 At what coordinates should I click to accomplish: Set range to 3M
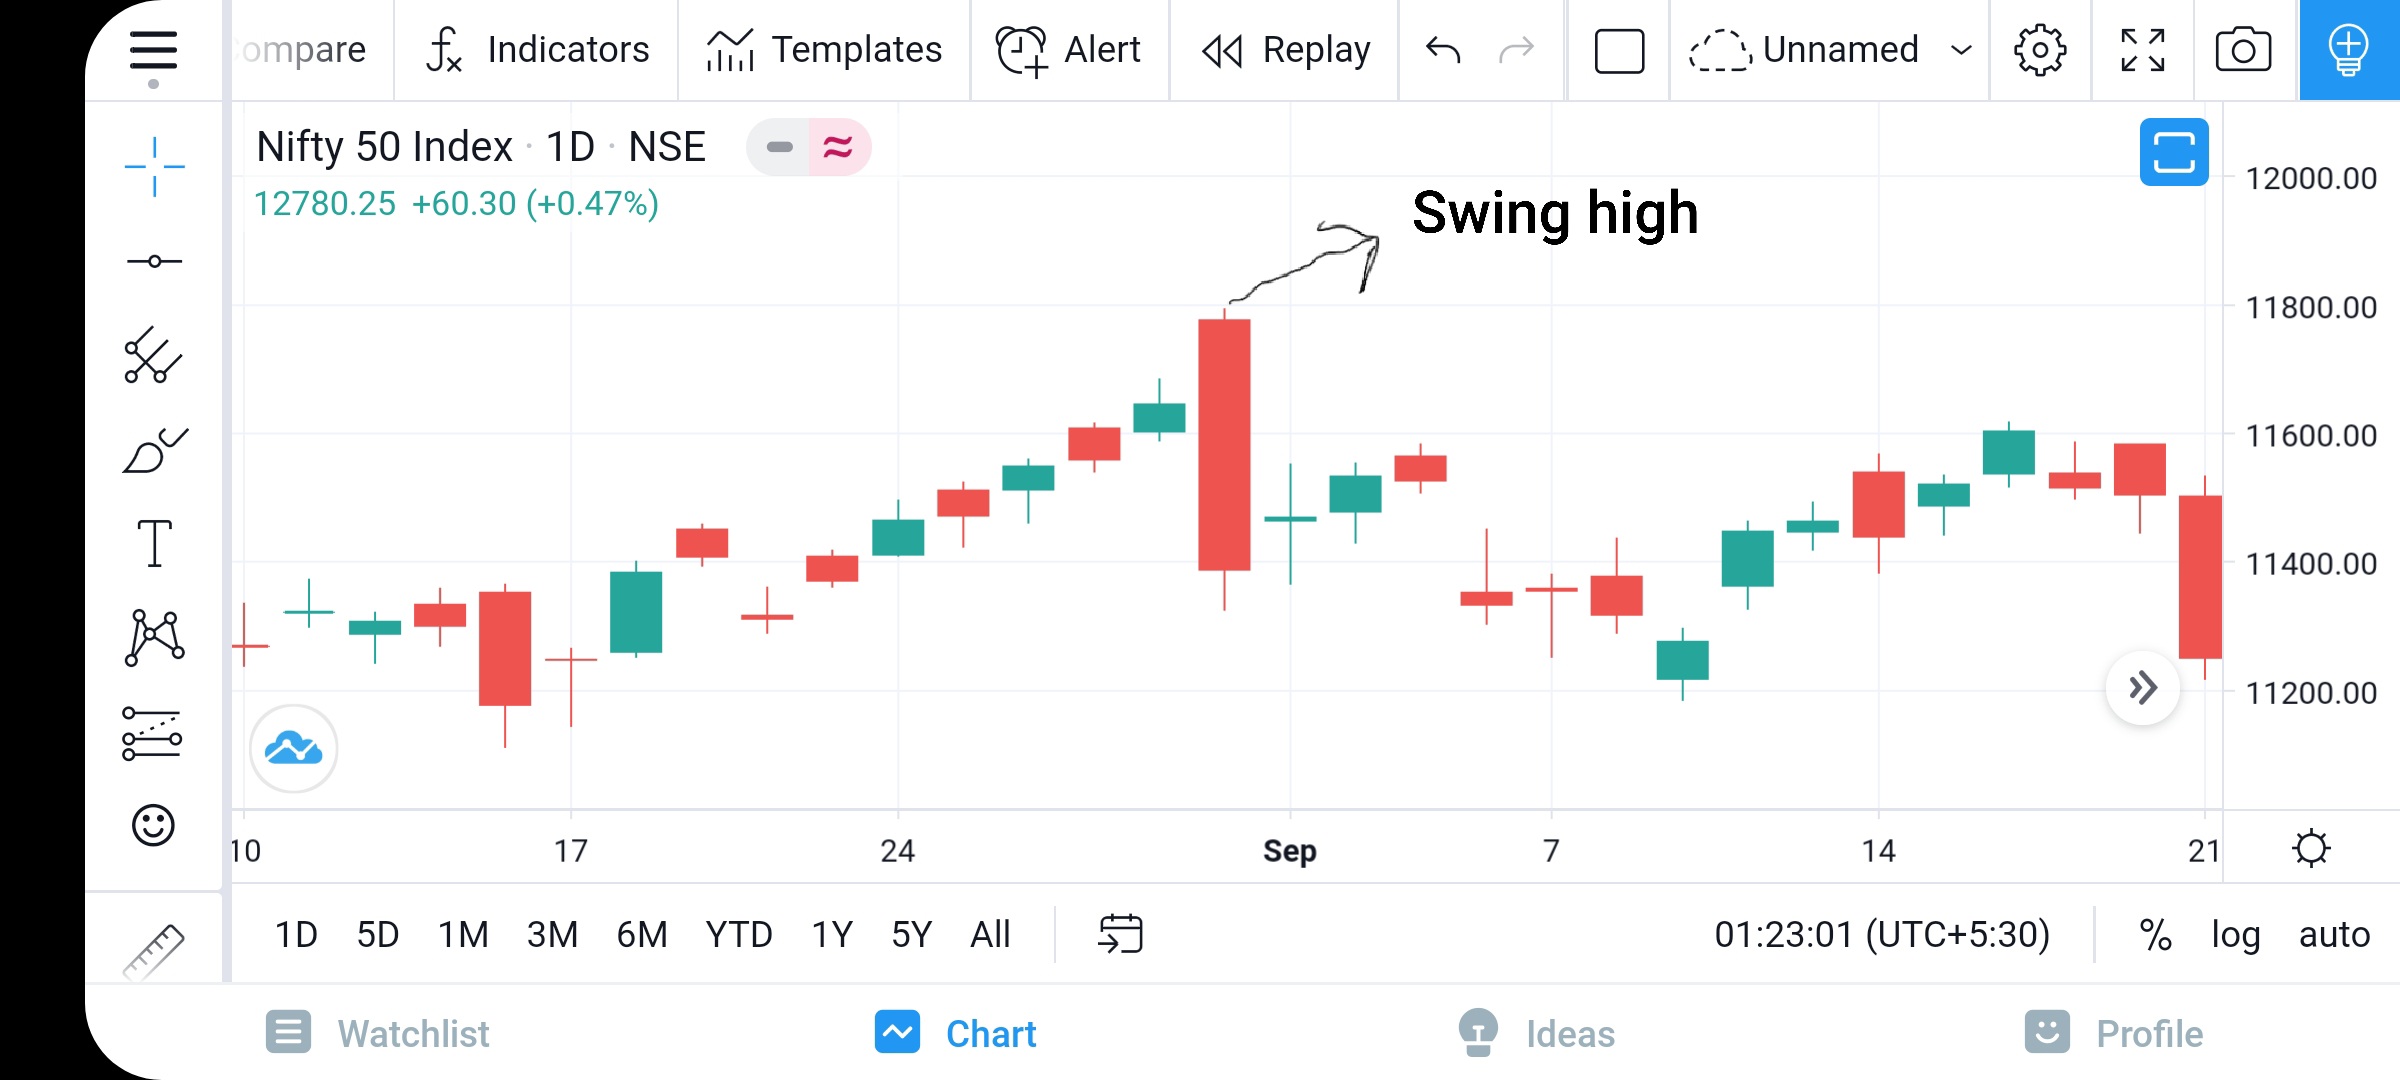tap(552, 935)
